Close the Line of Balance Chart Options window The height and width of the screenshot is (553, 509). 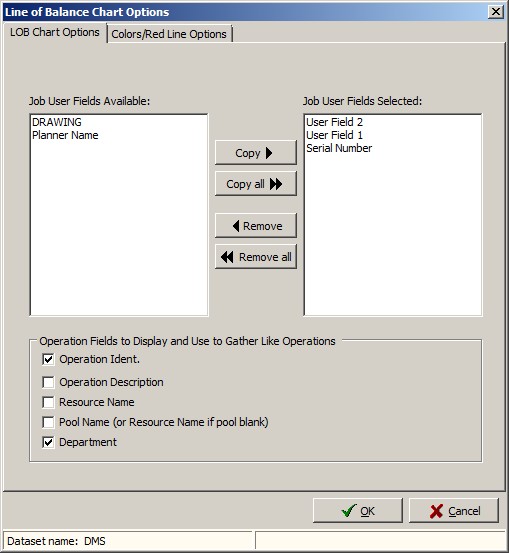[x=496, y=12]
